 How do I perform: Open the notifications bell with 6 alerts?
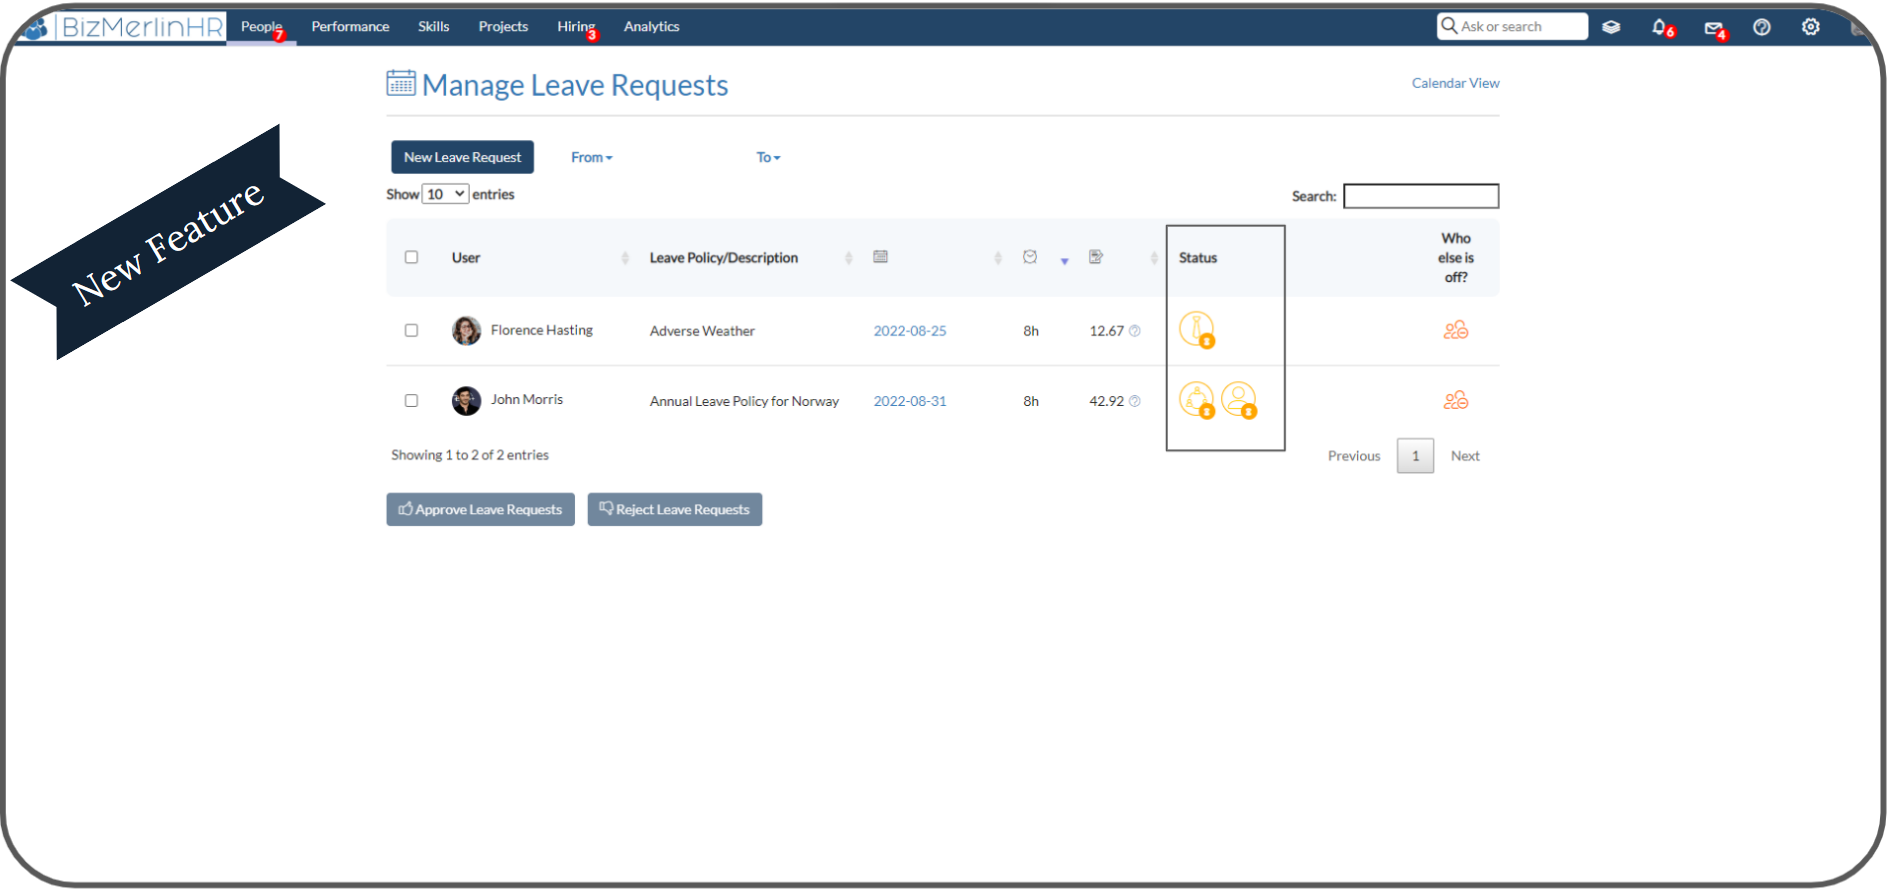point(1662,28)
